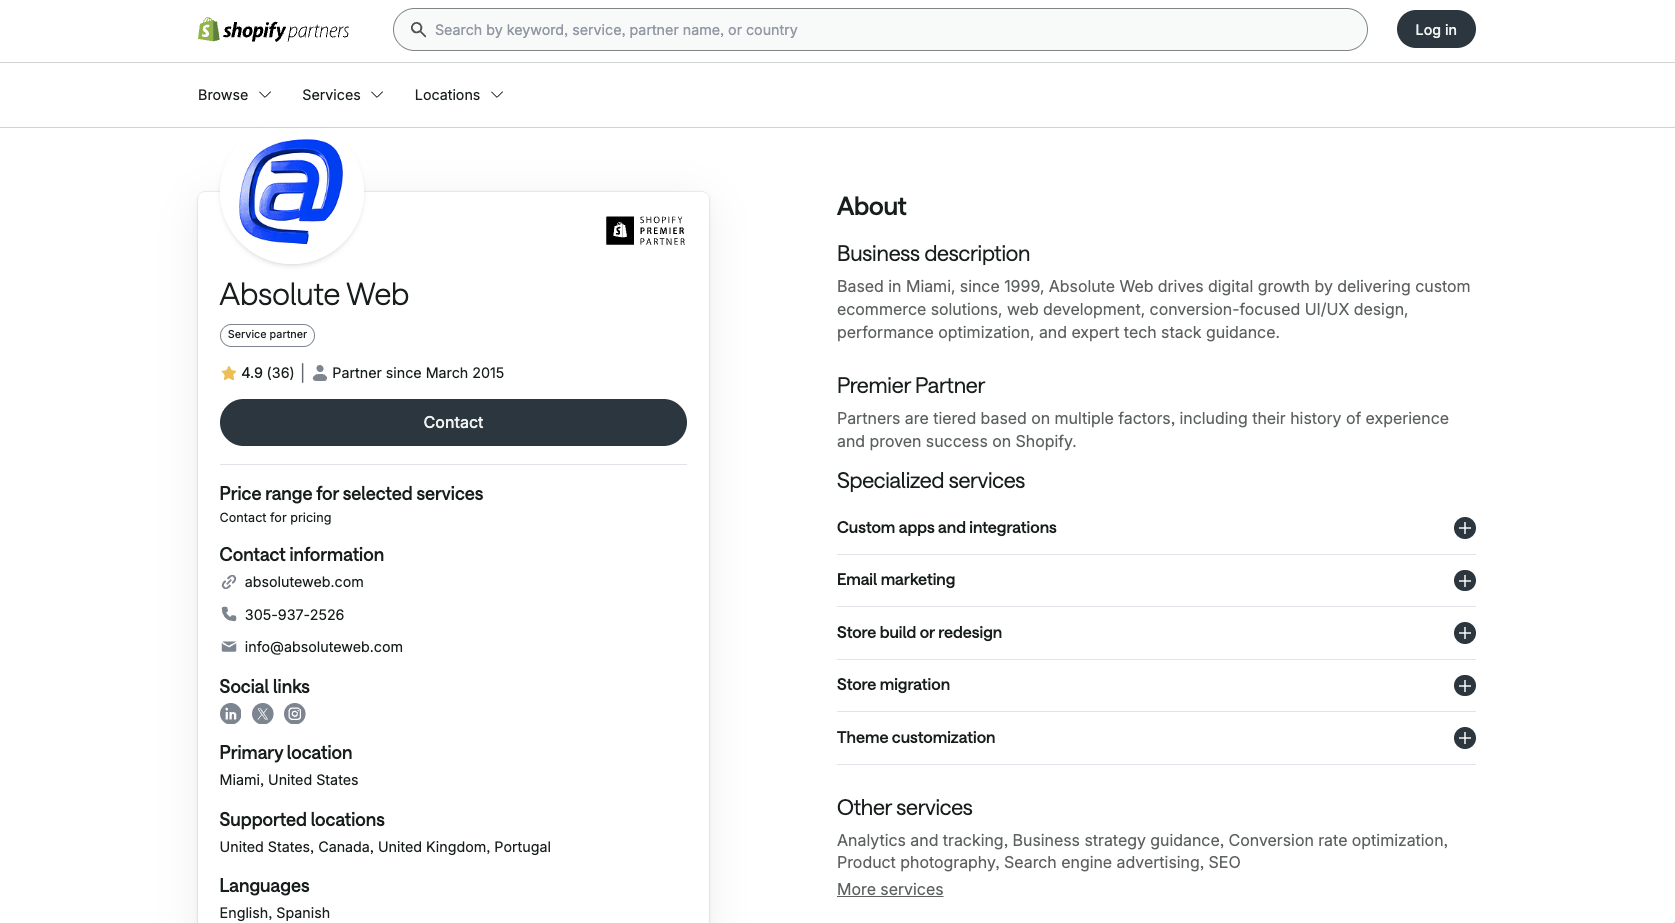The image size is (1675, 923).
Task: Expand the Email marketing service
Action: pyautogui.click(x=1464, y=580)
